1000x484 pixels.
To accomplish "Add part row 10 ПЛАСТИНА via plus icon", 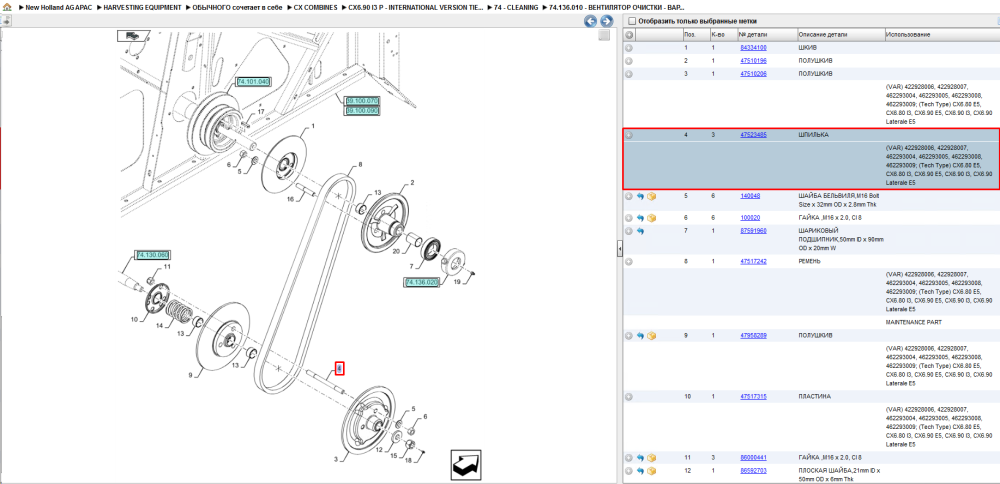I will pyautogui.click(x=629, y=397).
